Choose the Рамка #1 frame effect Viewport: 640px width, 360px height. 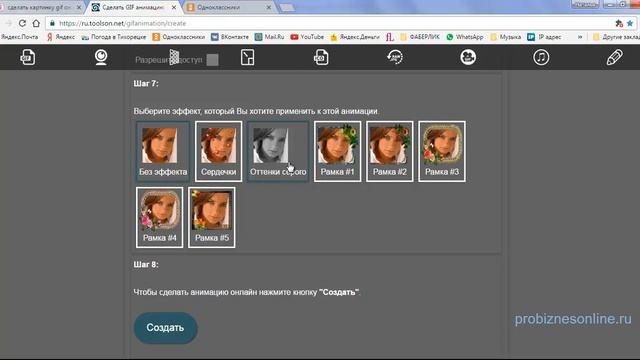[338, 151]
